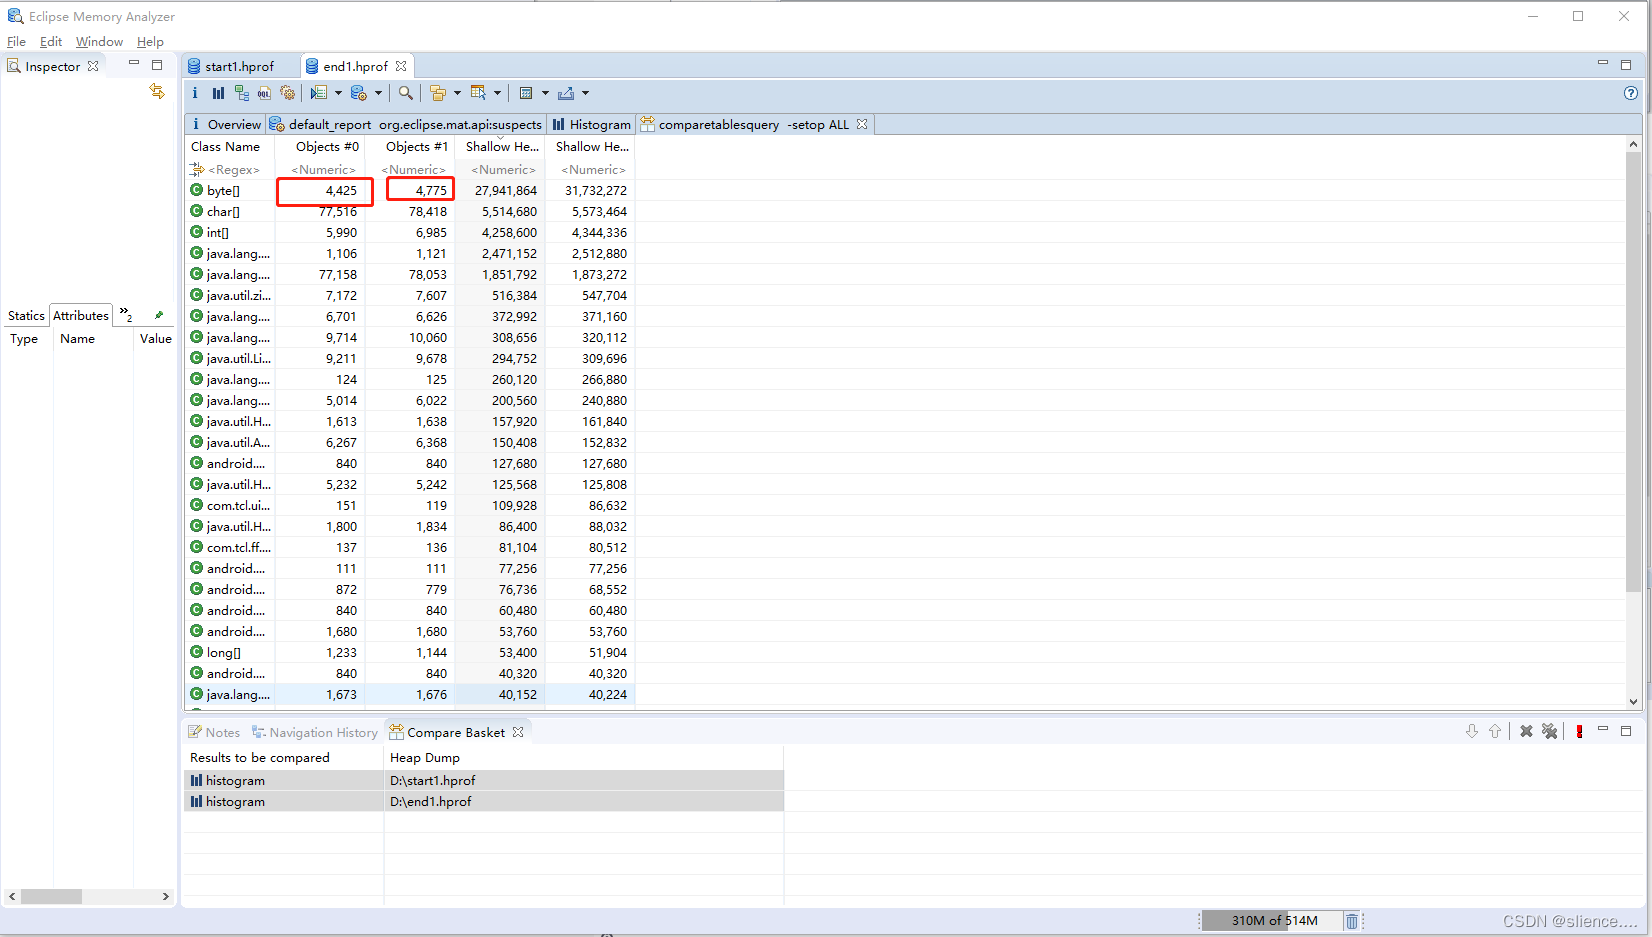Minimize the Inspector view

[134, 63]
